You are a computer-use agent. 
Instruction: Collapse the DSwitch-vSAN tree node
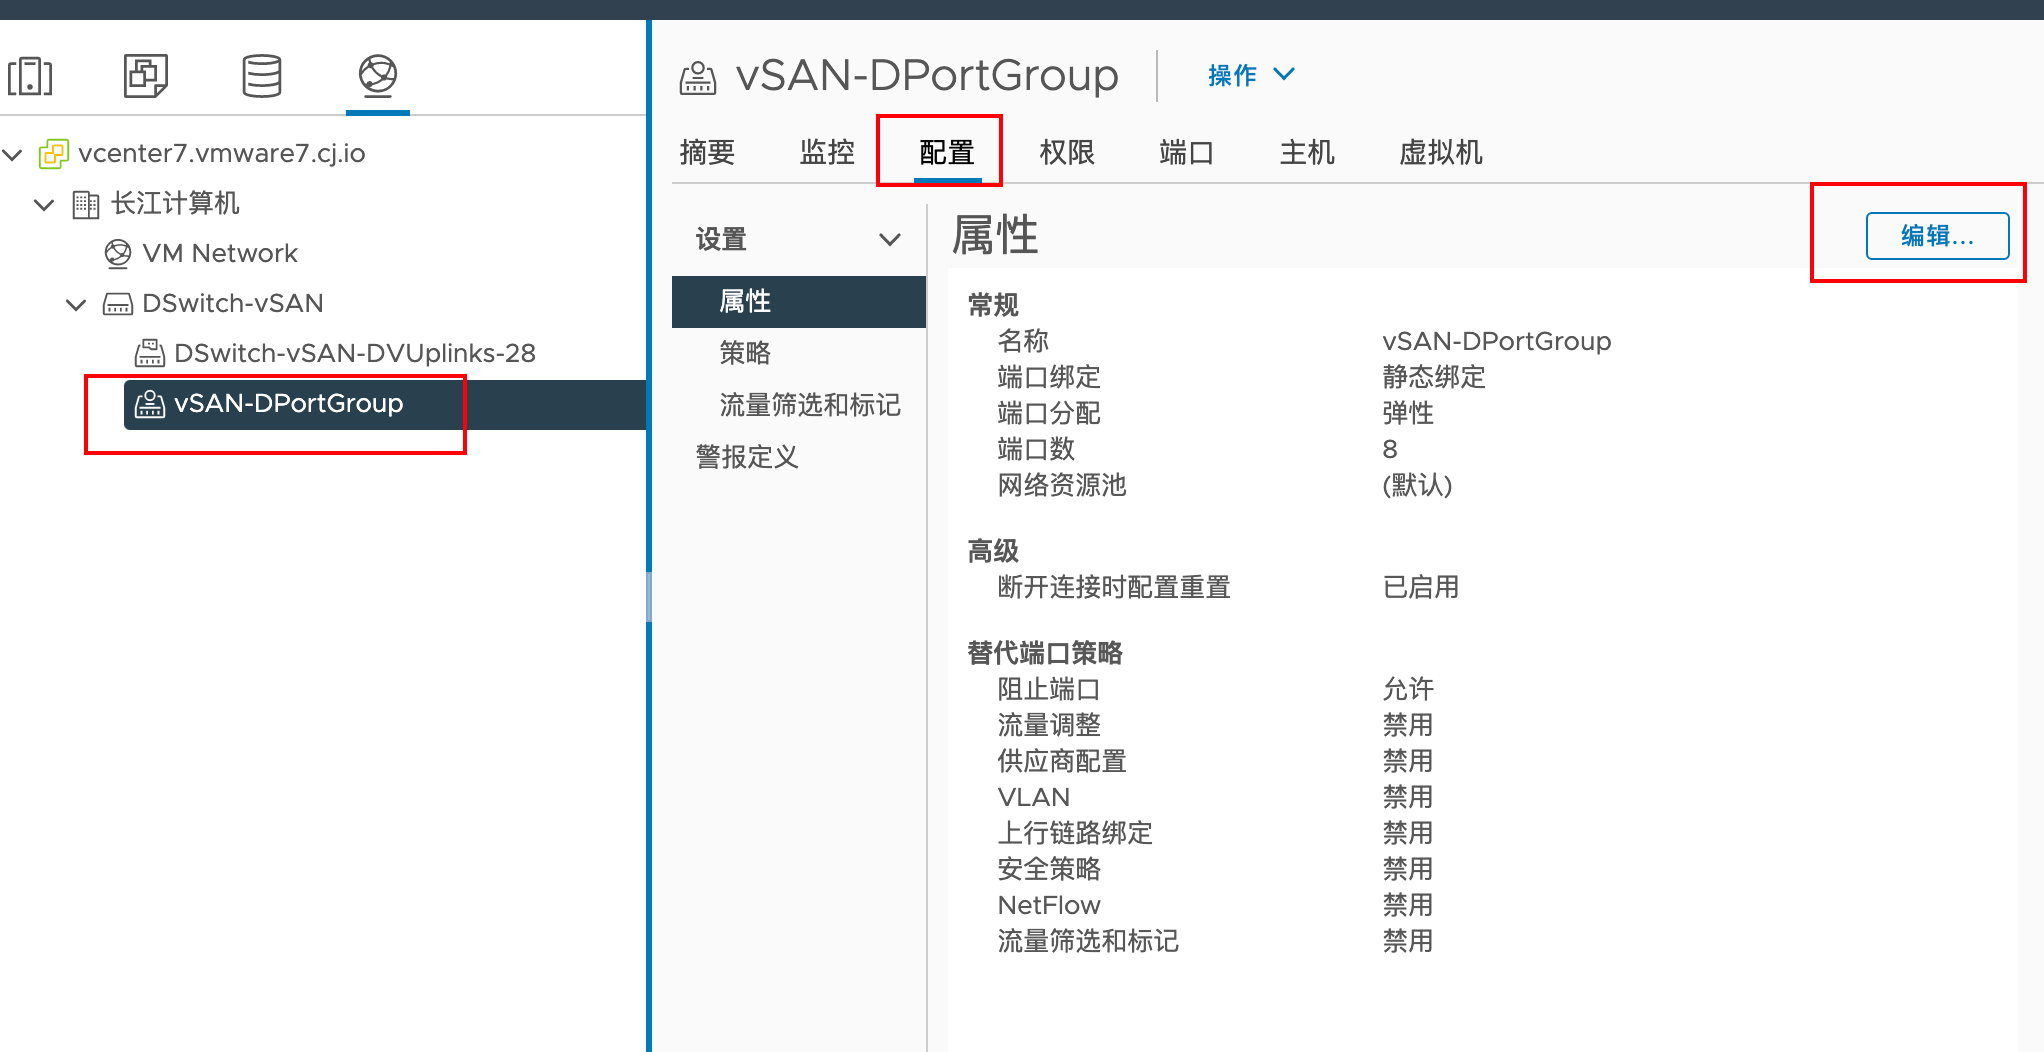click(76, 305)
